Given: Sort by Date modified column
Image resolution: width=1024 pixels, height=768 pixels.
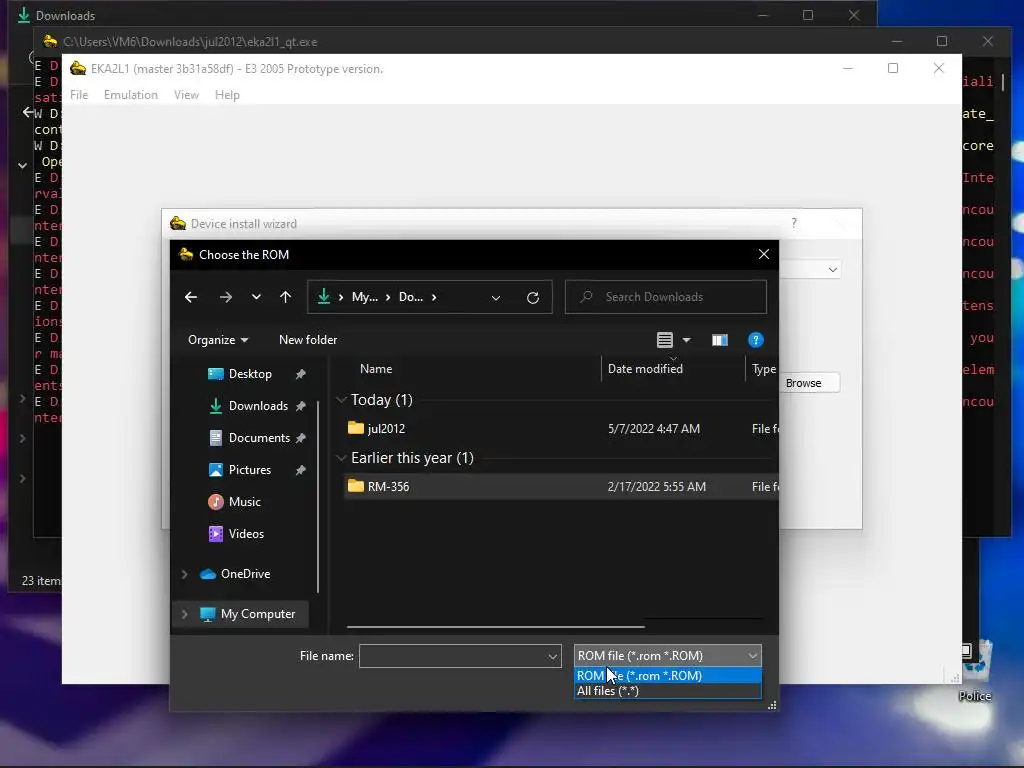Looking at the screenshot, I should coord(645,369).
